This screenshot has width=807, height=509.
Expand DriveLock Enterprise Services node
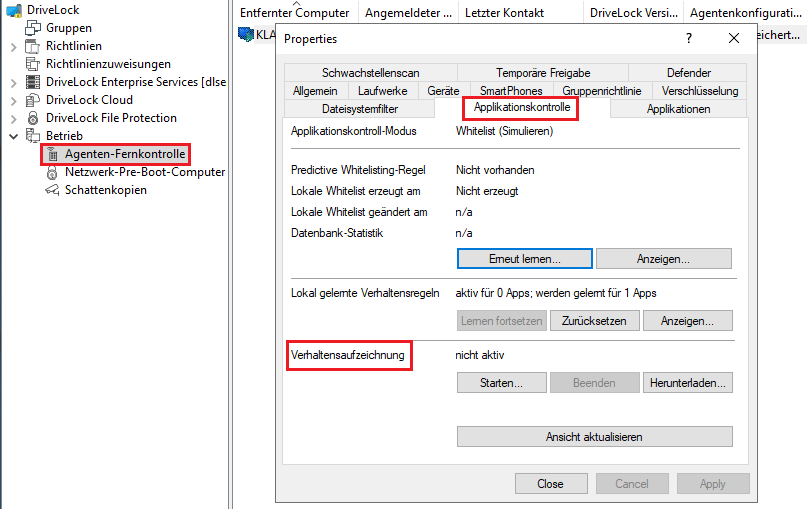14,82
